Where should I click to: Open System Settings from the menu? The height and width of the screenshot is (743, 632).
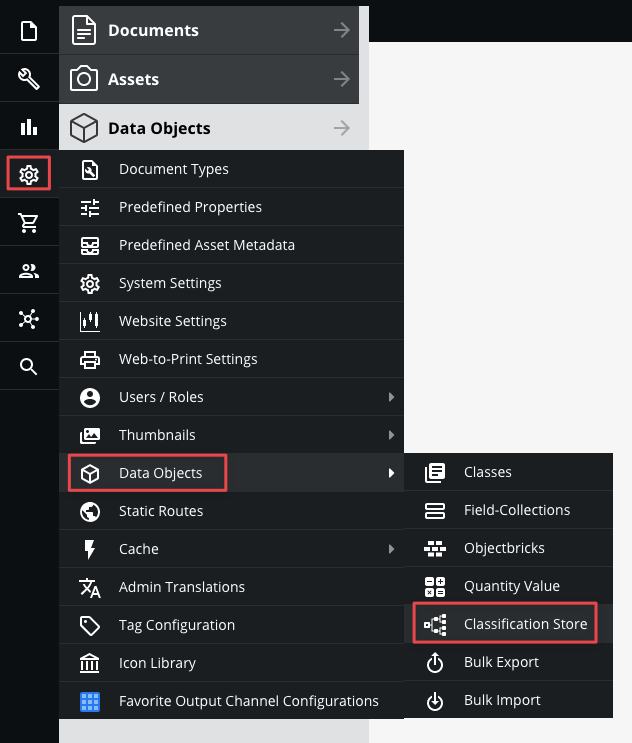pos(231,283)
